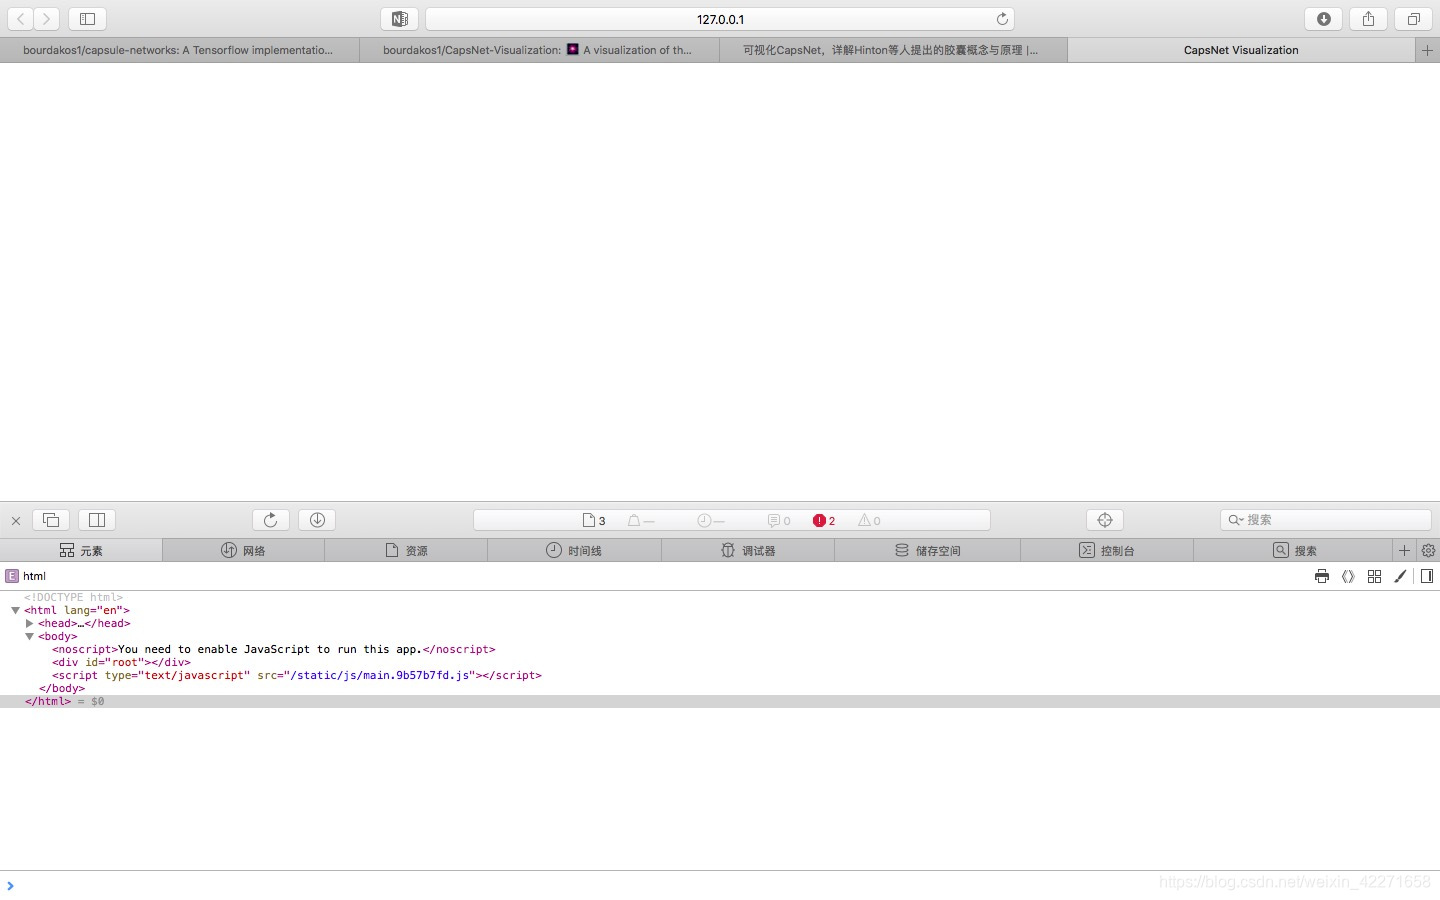Open the 网络 (Network) tab
The width and height of the screenshot is (1440, 900).
coord(243,550)
